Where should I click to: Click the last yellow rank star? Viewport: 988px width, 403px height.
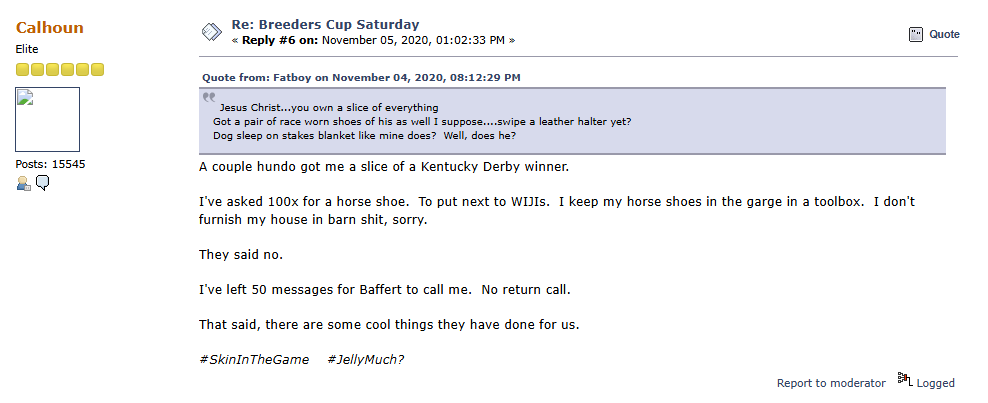point(97,69)
